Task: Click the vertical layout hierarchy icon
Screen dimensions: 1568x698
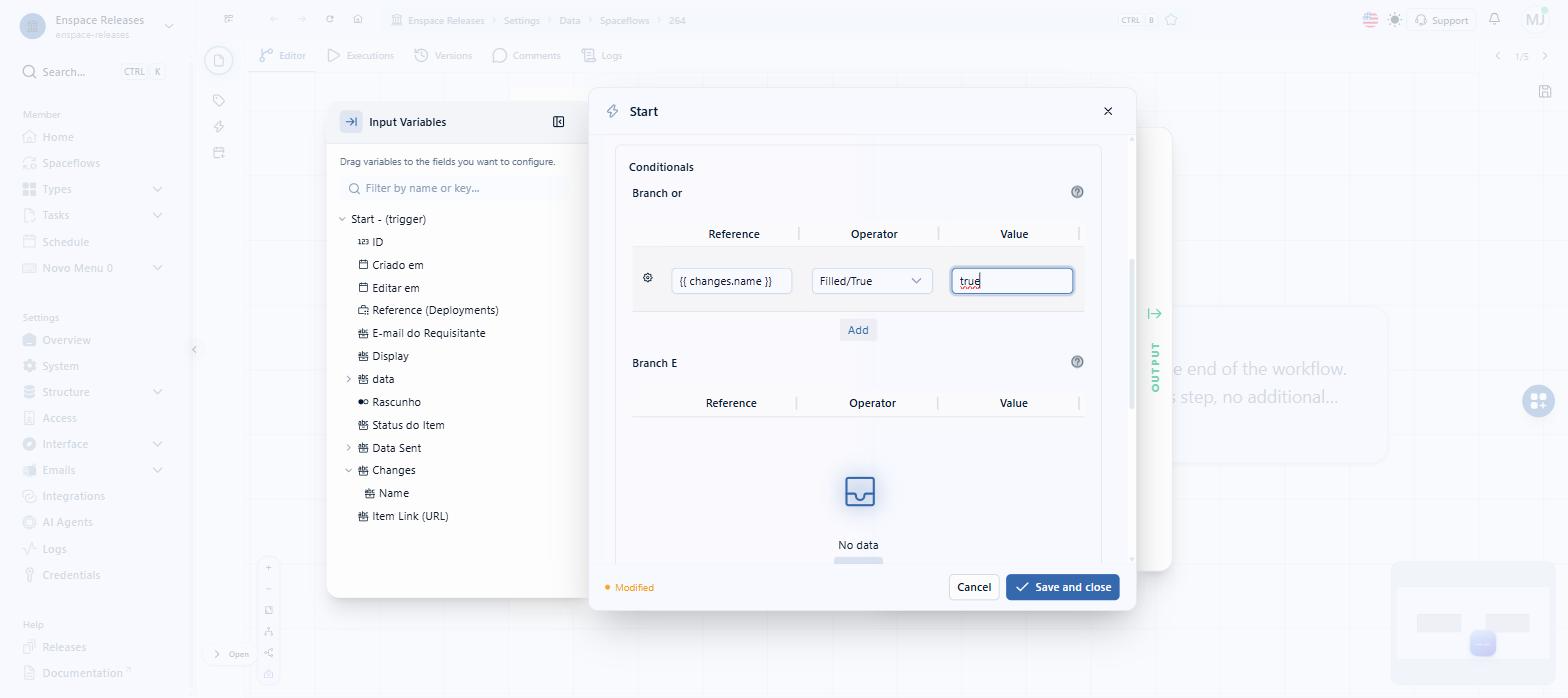Action: [x=268, y=632]
